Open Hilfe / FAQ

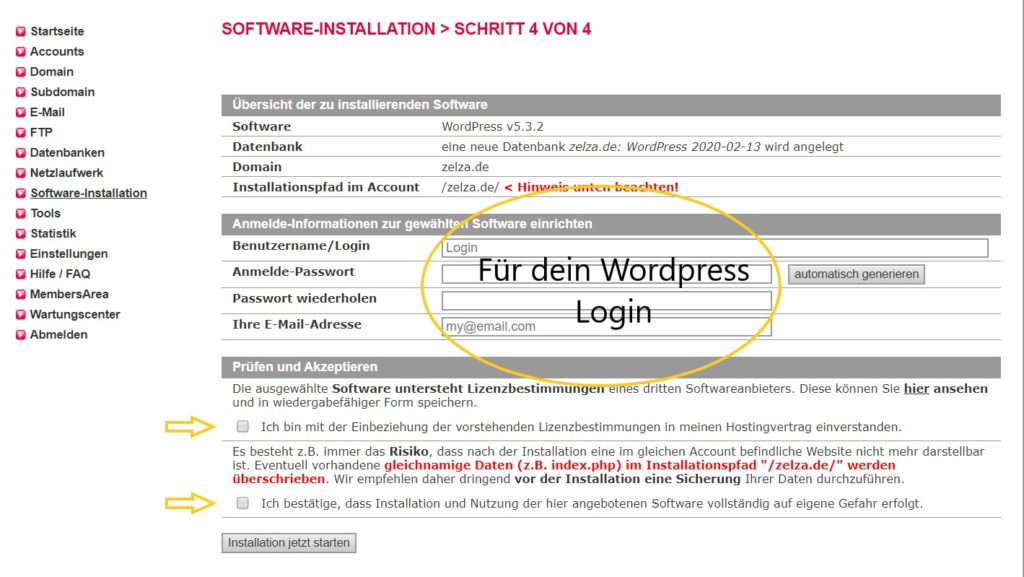click(x=60, y=274)
